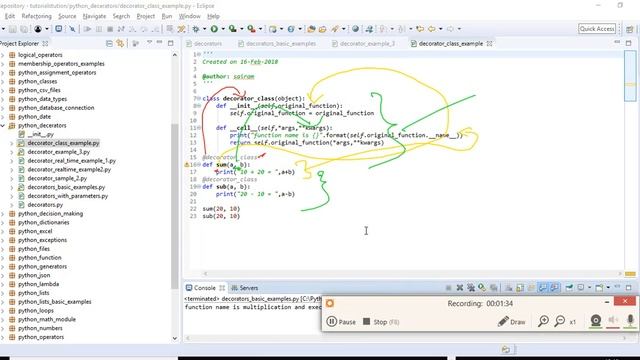Select decorators_with_parameters.py in Project Explorer
This screenshot has height=360, width=640.
[x=68, y=196]
